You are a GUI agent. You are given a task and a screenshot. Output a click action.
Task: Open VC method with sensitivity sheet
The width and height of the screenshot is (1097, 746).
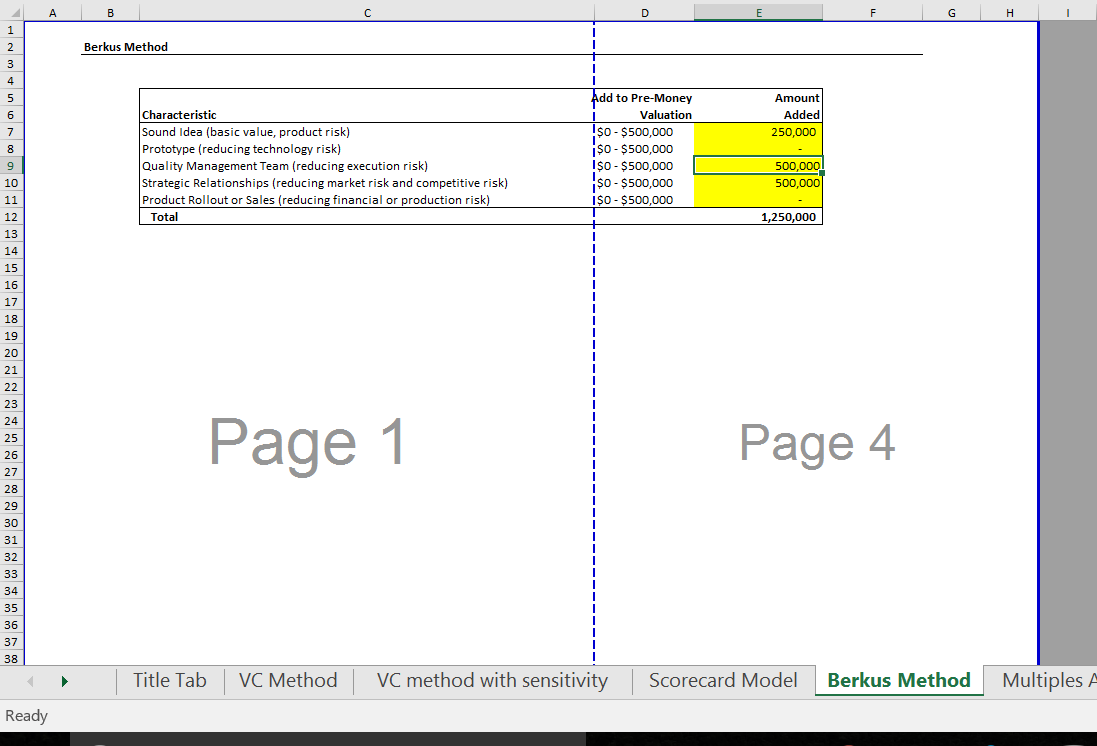pyautogui.click(x=492, y=680)
